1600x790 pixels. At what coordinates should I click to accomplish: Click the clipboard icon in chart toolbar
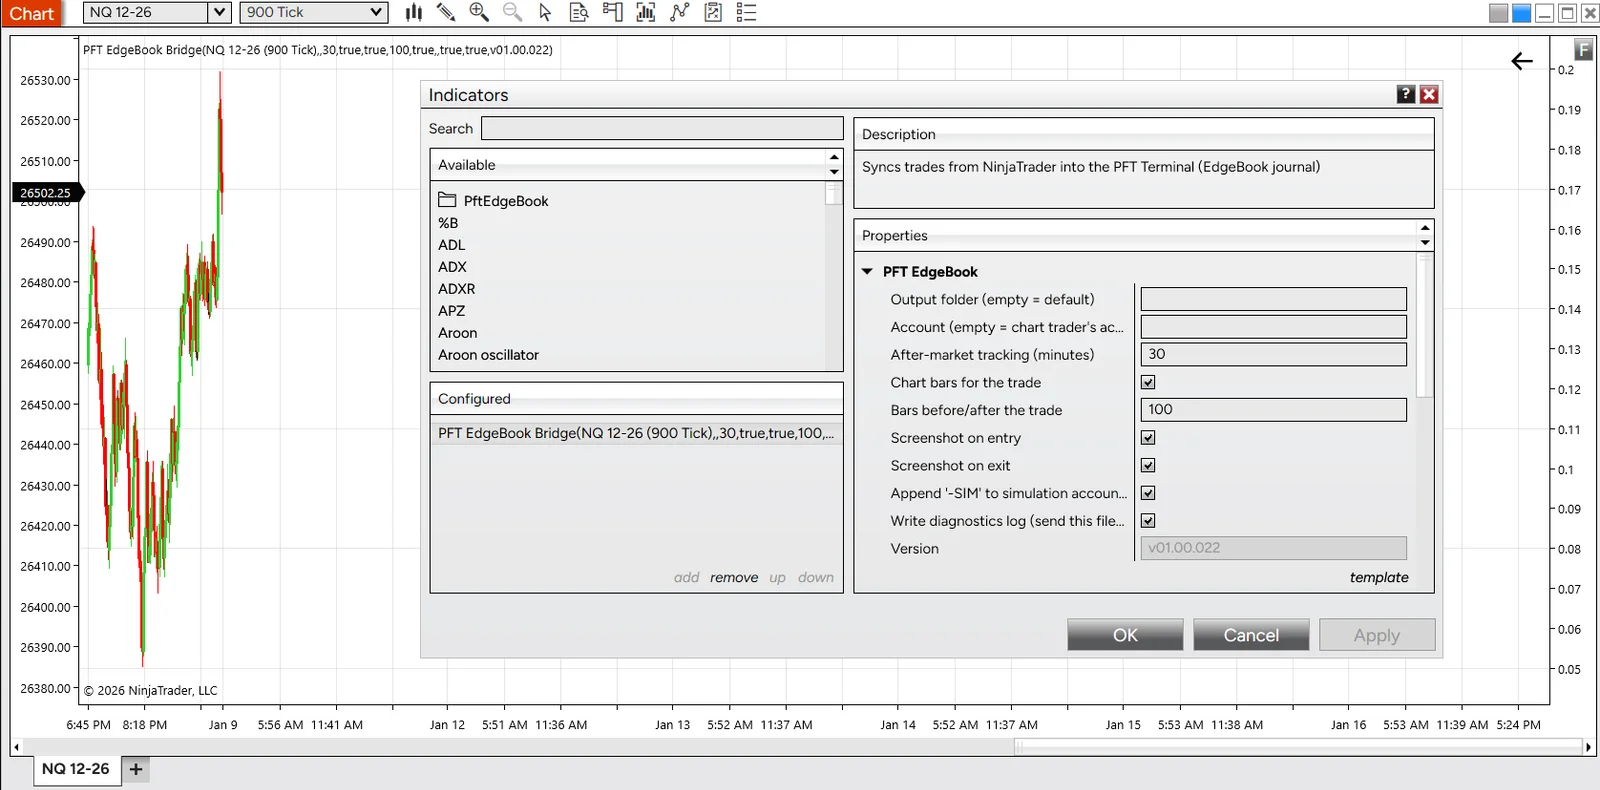click(713, 12)
